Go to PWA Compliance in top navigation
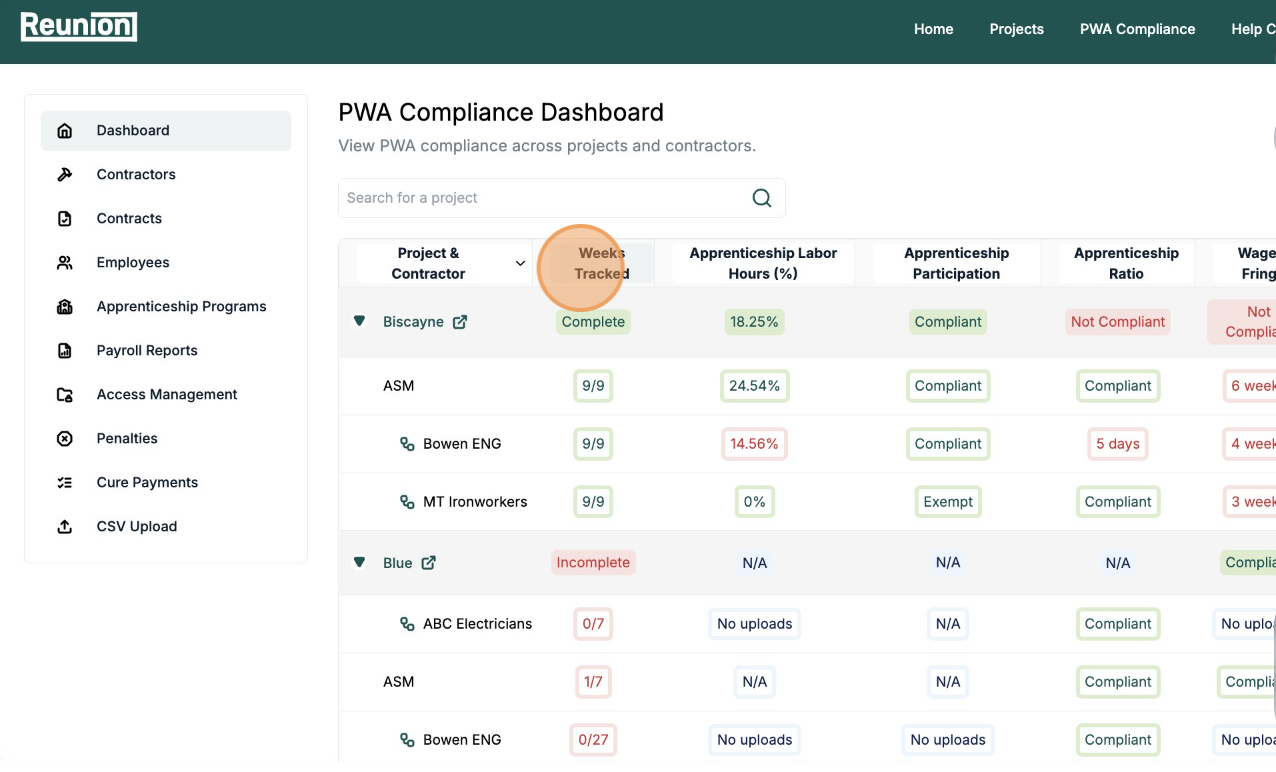Image resolution: width=1276 pixels, height=772 pixels. coord(1137,29)
